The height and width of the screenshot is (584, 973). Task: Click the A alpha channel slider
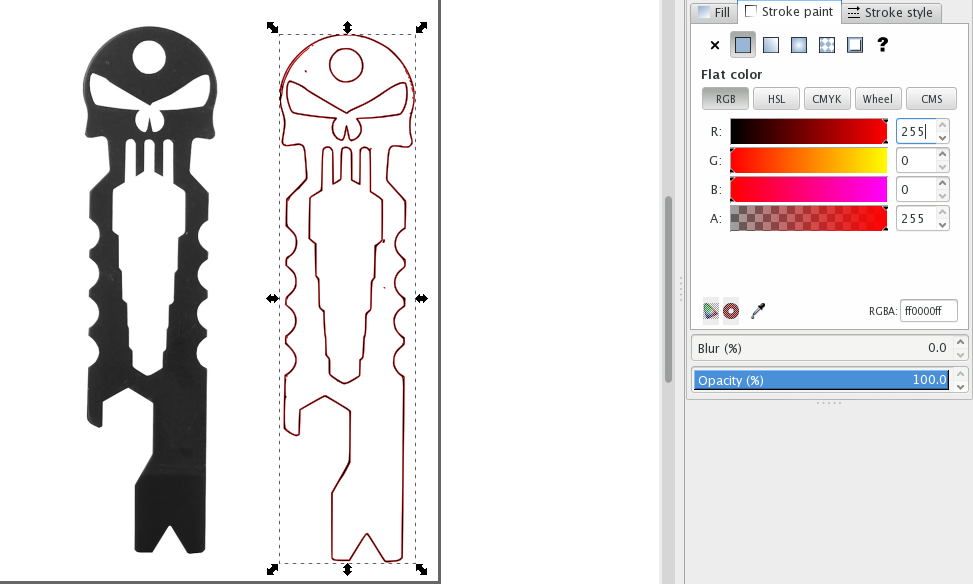click(809, 218)
